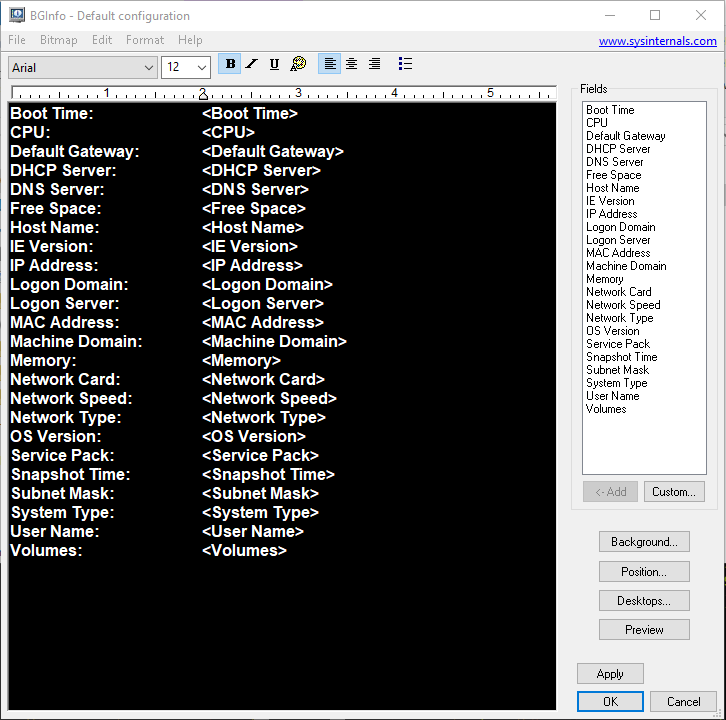This screenshot has height=720, width=726.
Task: Toggle underline text formatting
Action: coord(274,64)
